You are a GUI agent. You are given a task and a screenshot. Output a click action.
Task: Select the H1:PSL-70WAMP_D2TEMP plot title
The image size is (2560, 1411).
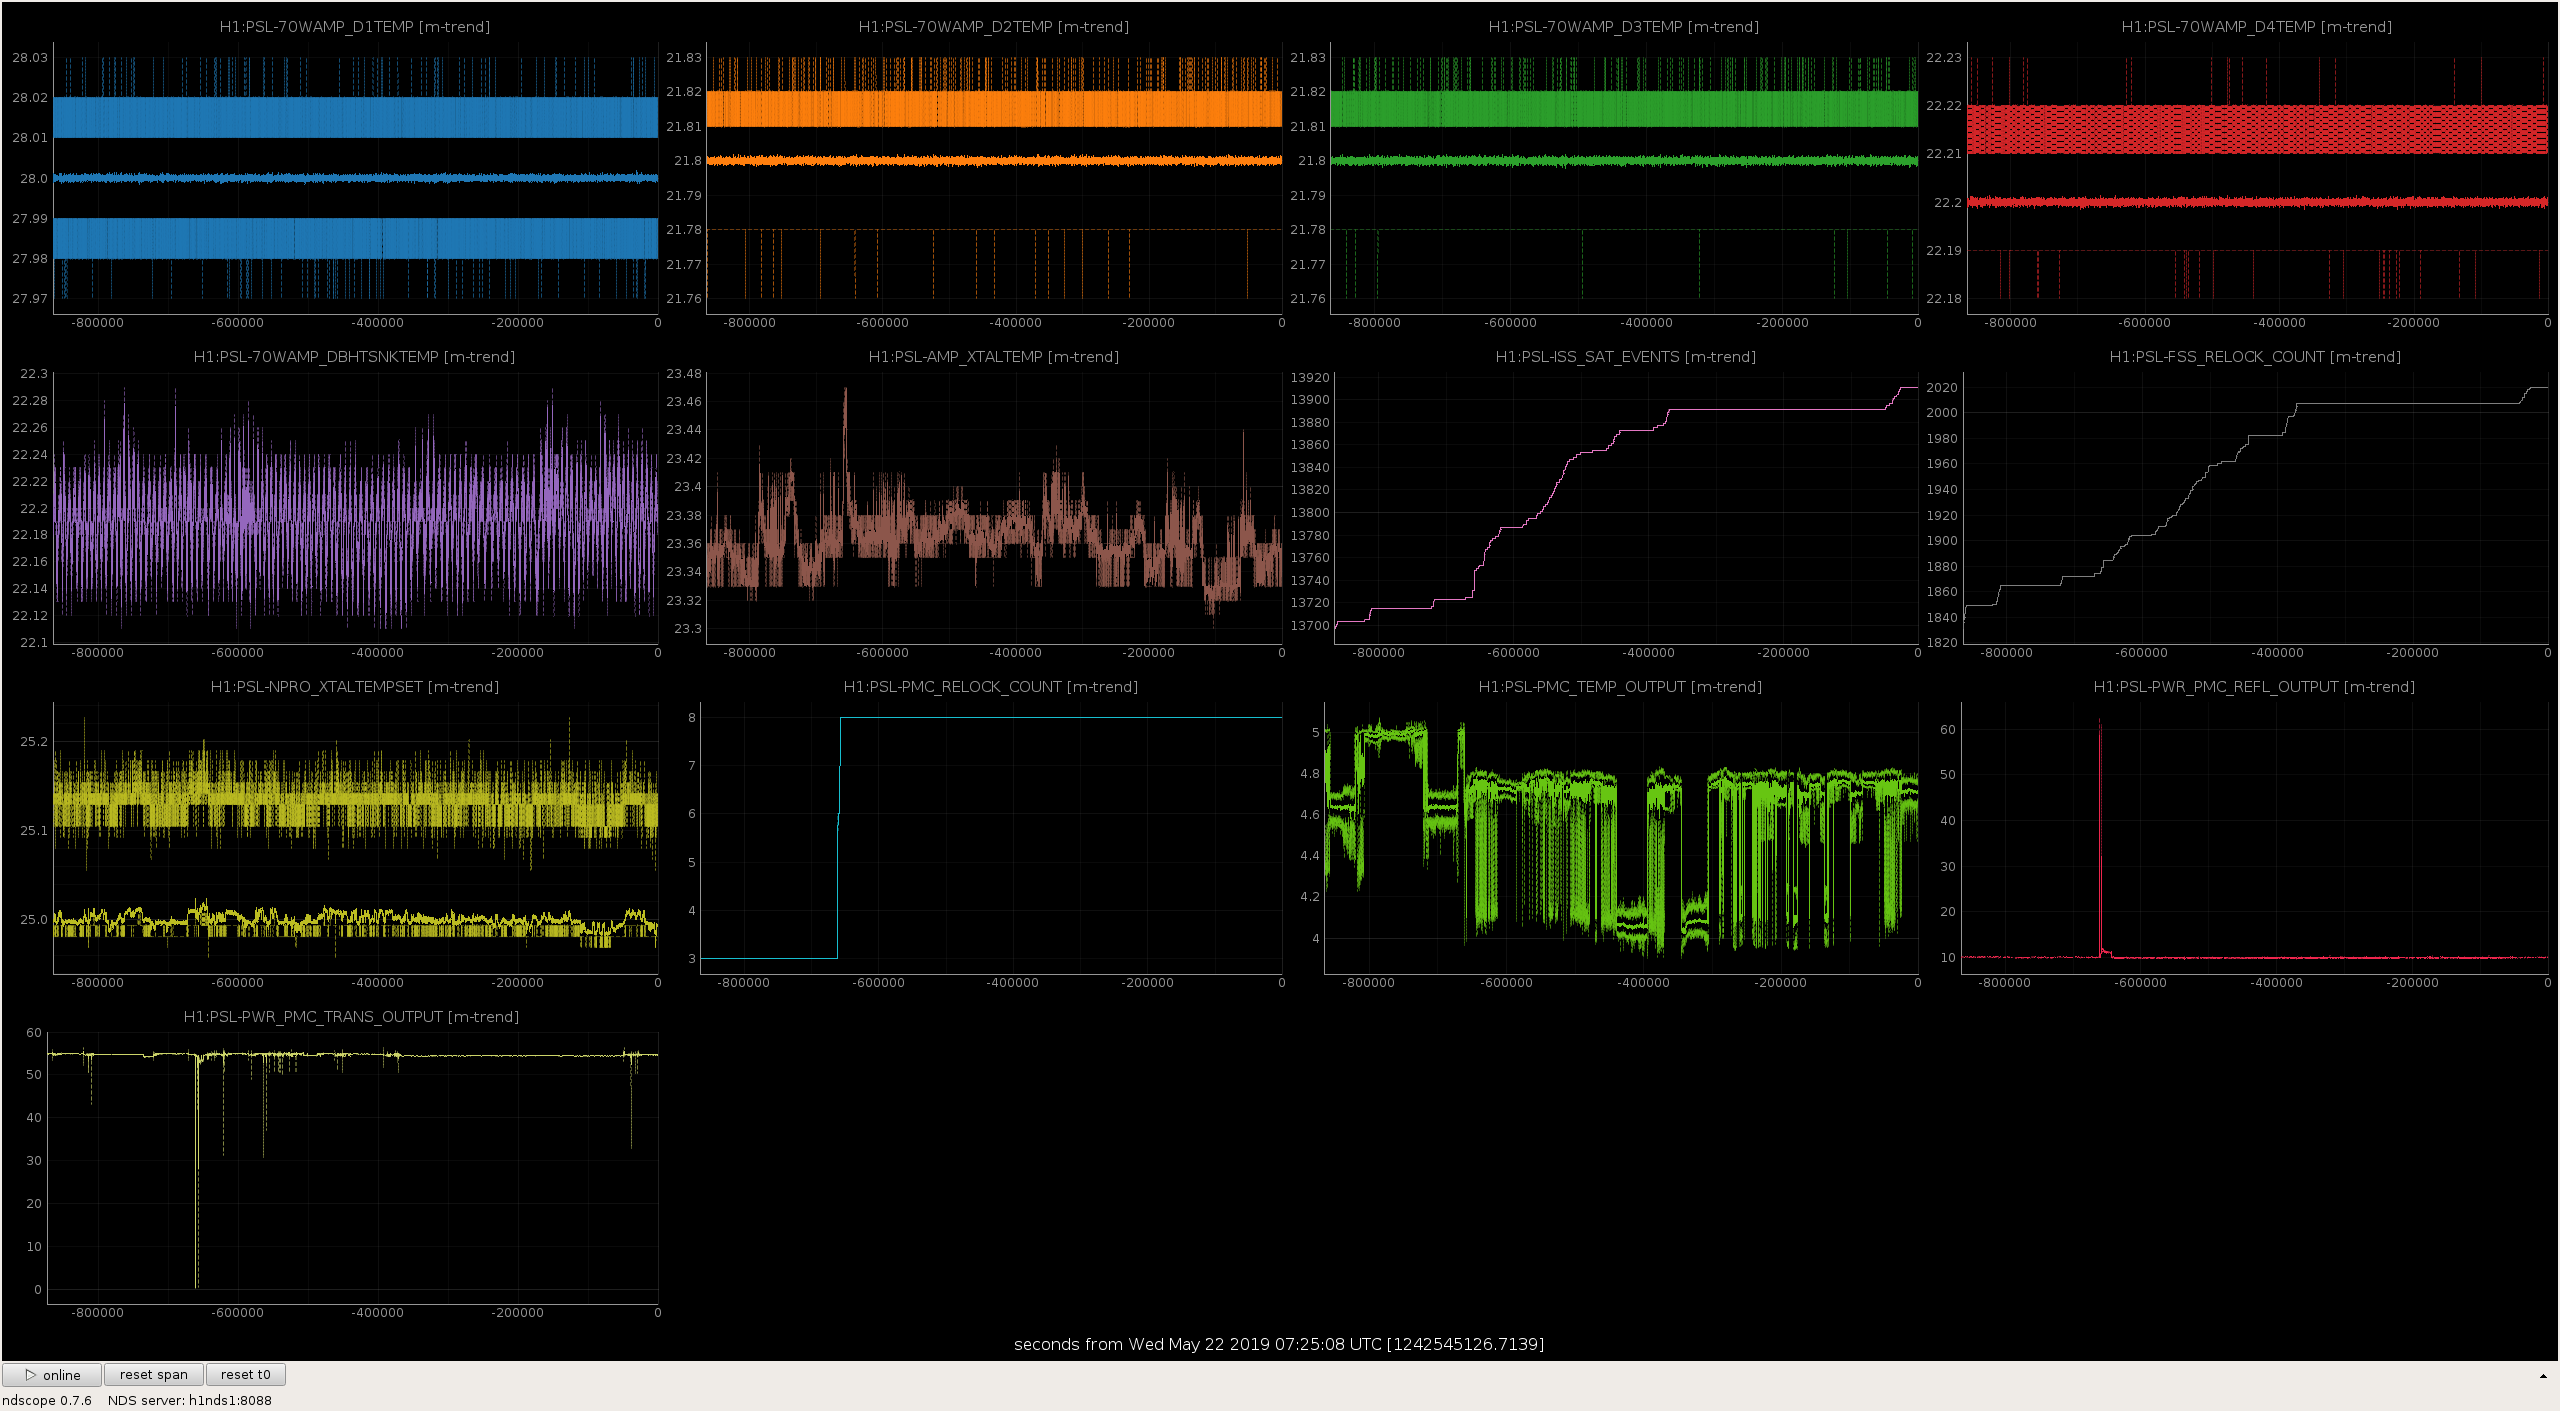[x=994, y=27]
